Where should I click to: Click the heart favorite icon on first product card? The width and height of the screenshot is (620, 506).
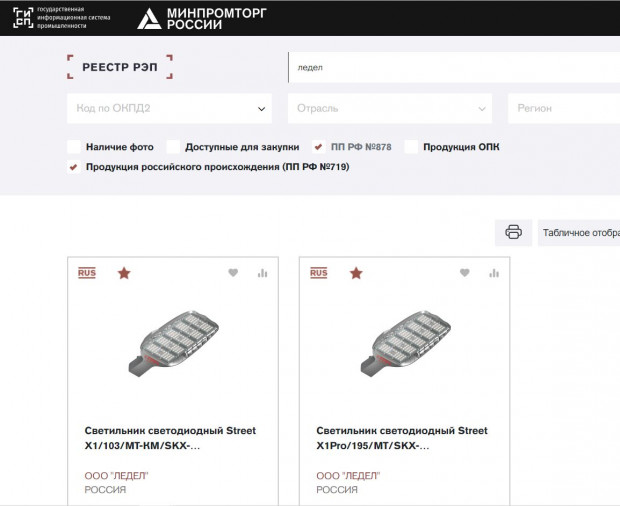(233, 273)
